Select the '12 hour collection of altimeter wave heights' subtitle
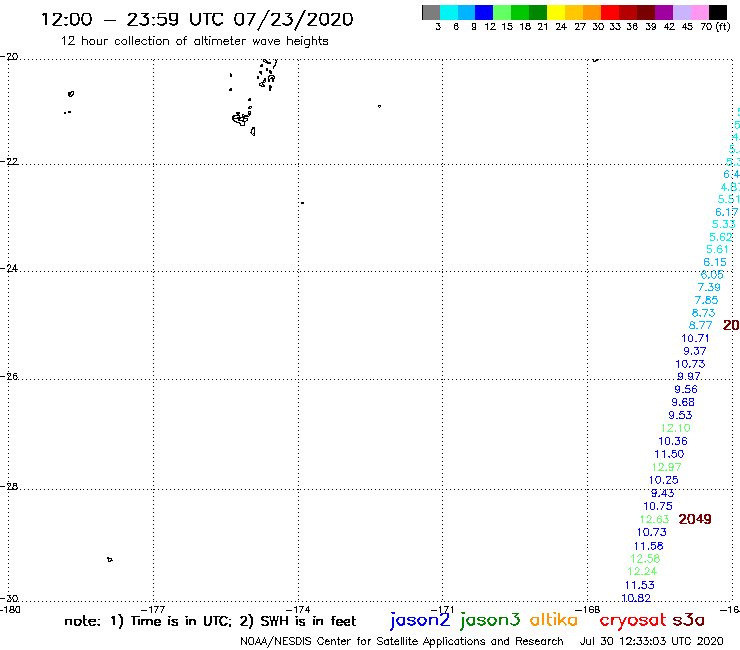Image resolution: width=740 pixels, height=650 pixels. pyautogui.click(x=194, y=41)
